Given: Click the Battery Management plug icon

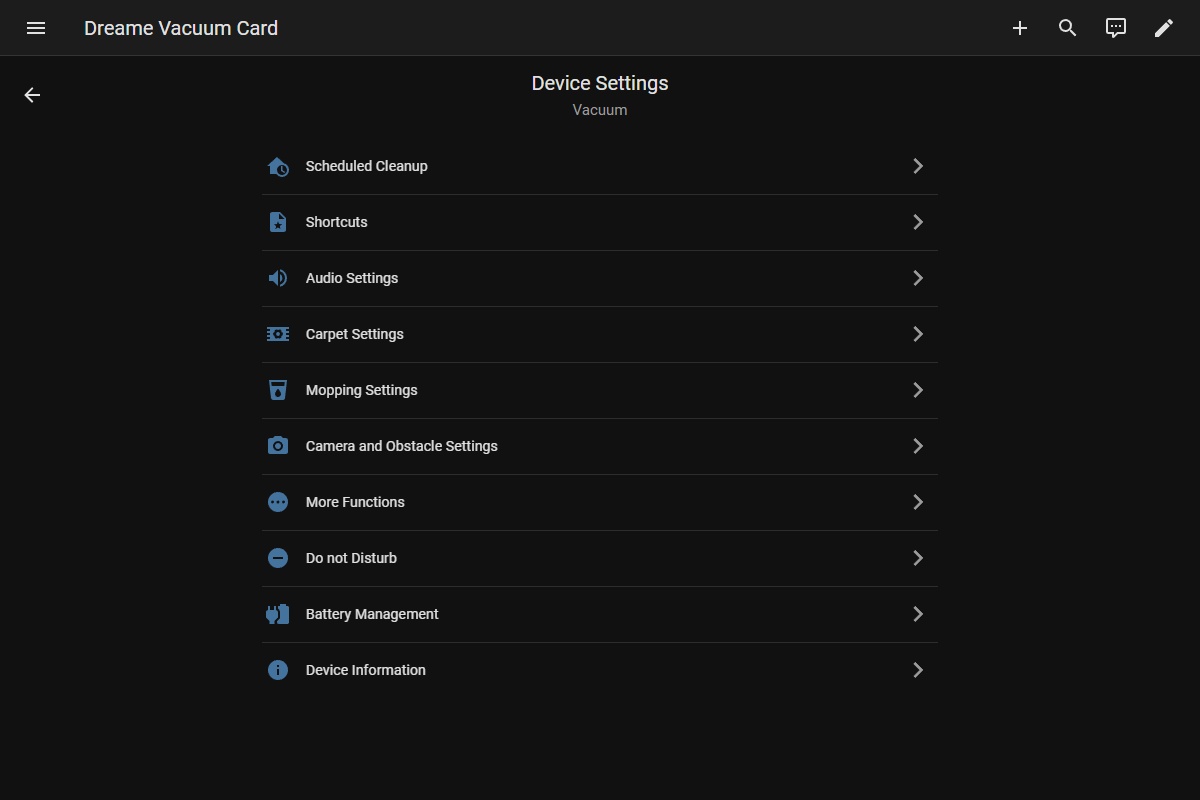Looking at the screenshot, I should pos(278,614).
